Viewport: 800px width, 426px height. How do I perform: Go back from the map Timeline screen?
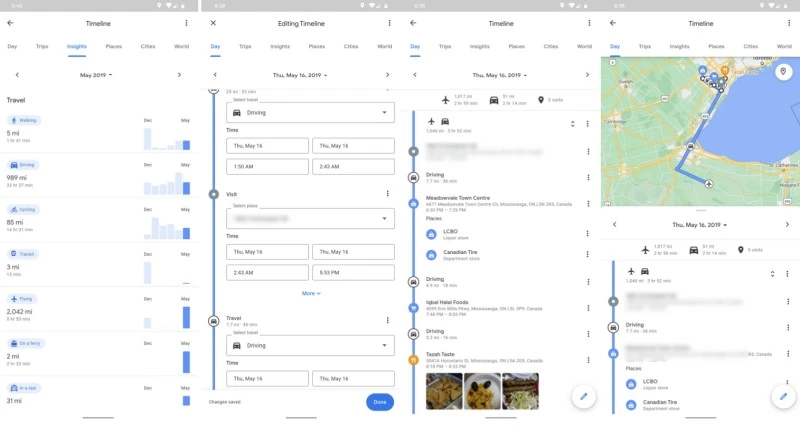tap(613, 23)
